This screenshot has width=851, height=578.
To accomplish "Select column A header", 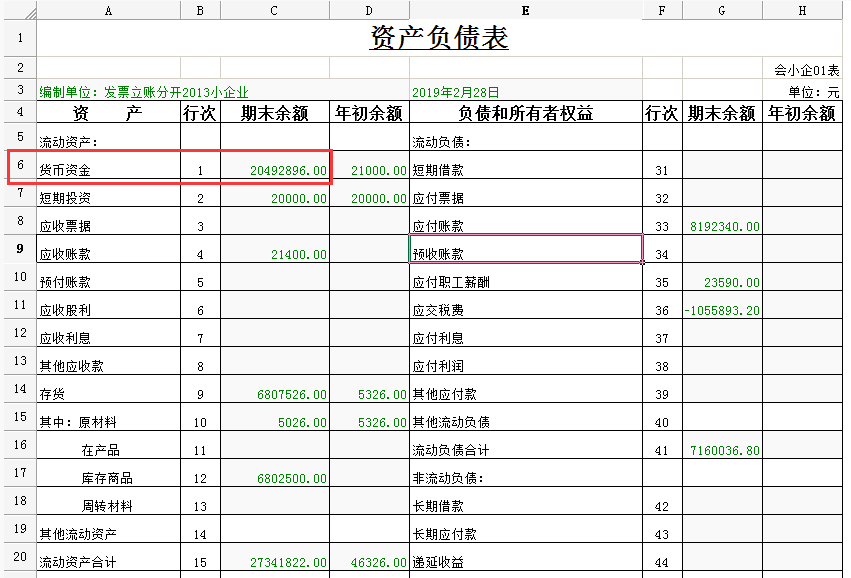I will (108, 10).
